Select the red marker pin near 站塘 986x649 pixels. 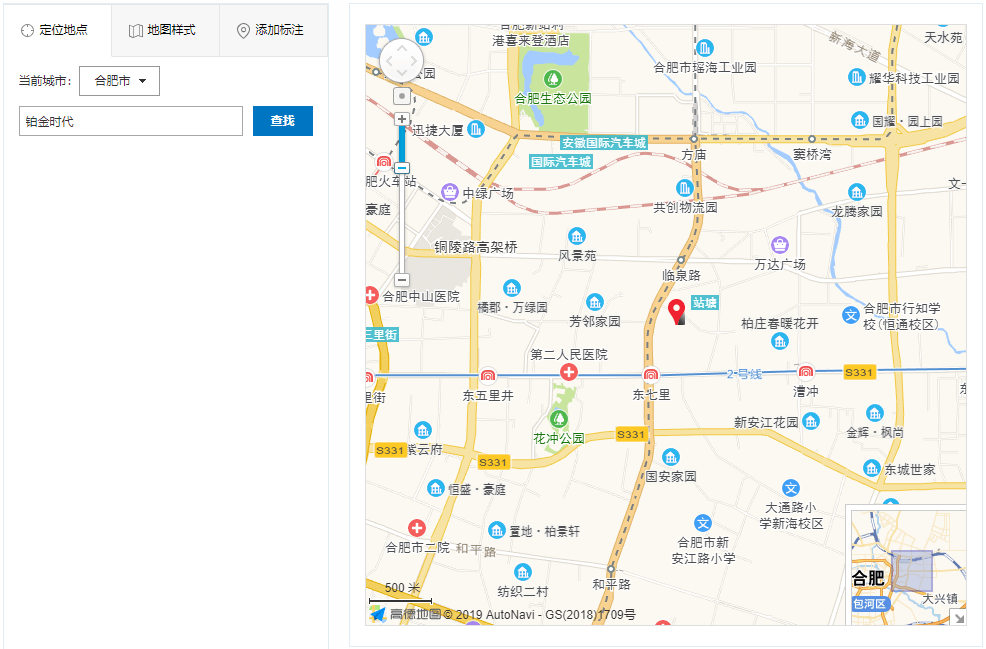[x=676, y=307]
